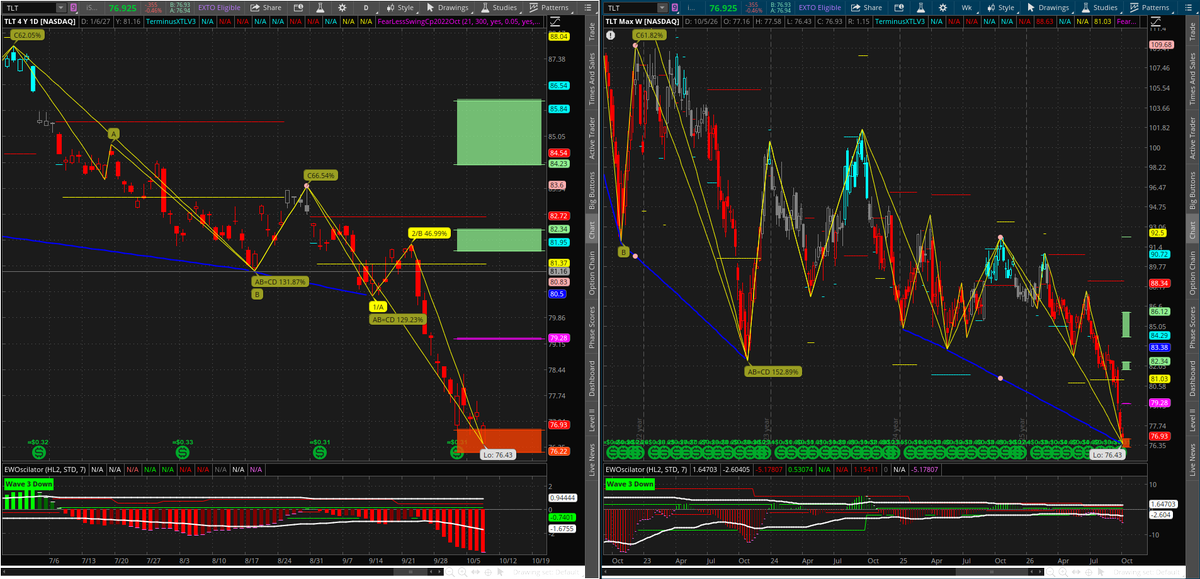Open the Trade side tab on left chart
The height and width of the screenshot is (579, 1200).
tap(591, 30)
